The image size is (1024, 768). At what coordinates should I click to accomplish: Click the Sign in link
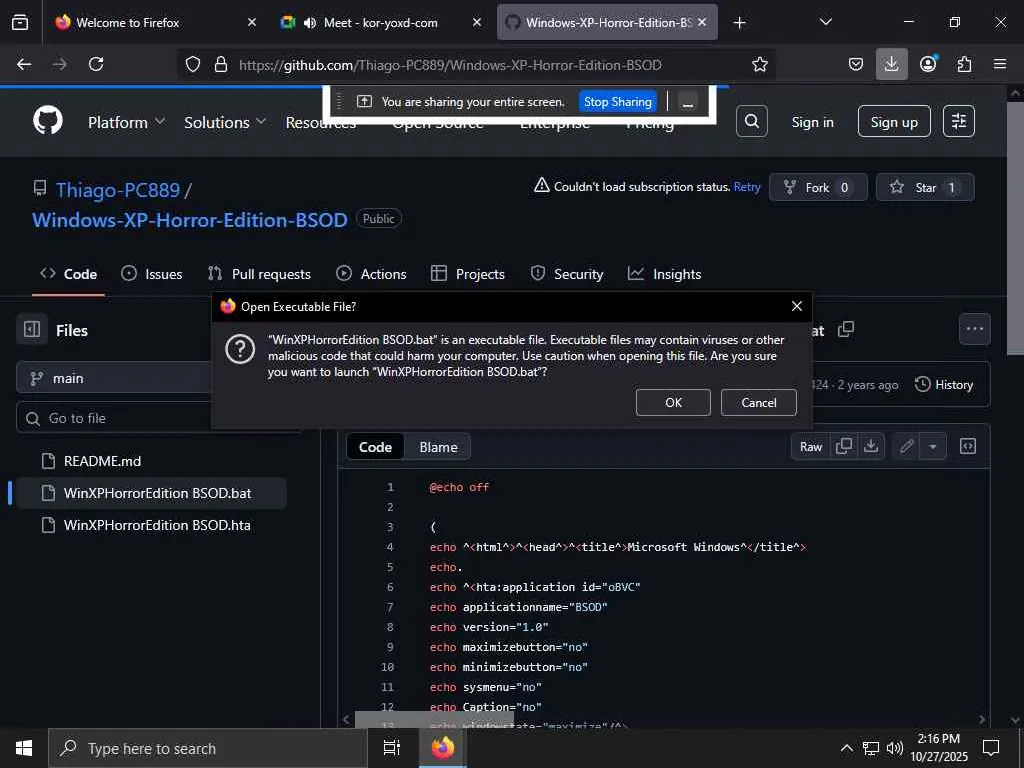click(x=812, y=122)
